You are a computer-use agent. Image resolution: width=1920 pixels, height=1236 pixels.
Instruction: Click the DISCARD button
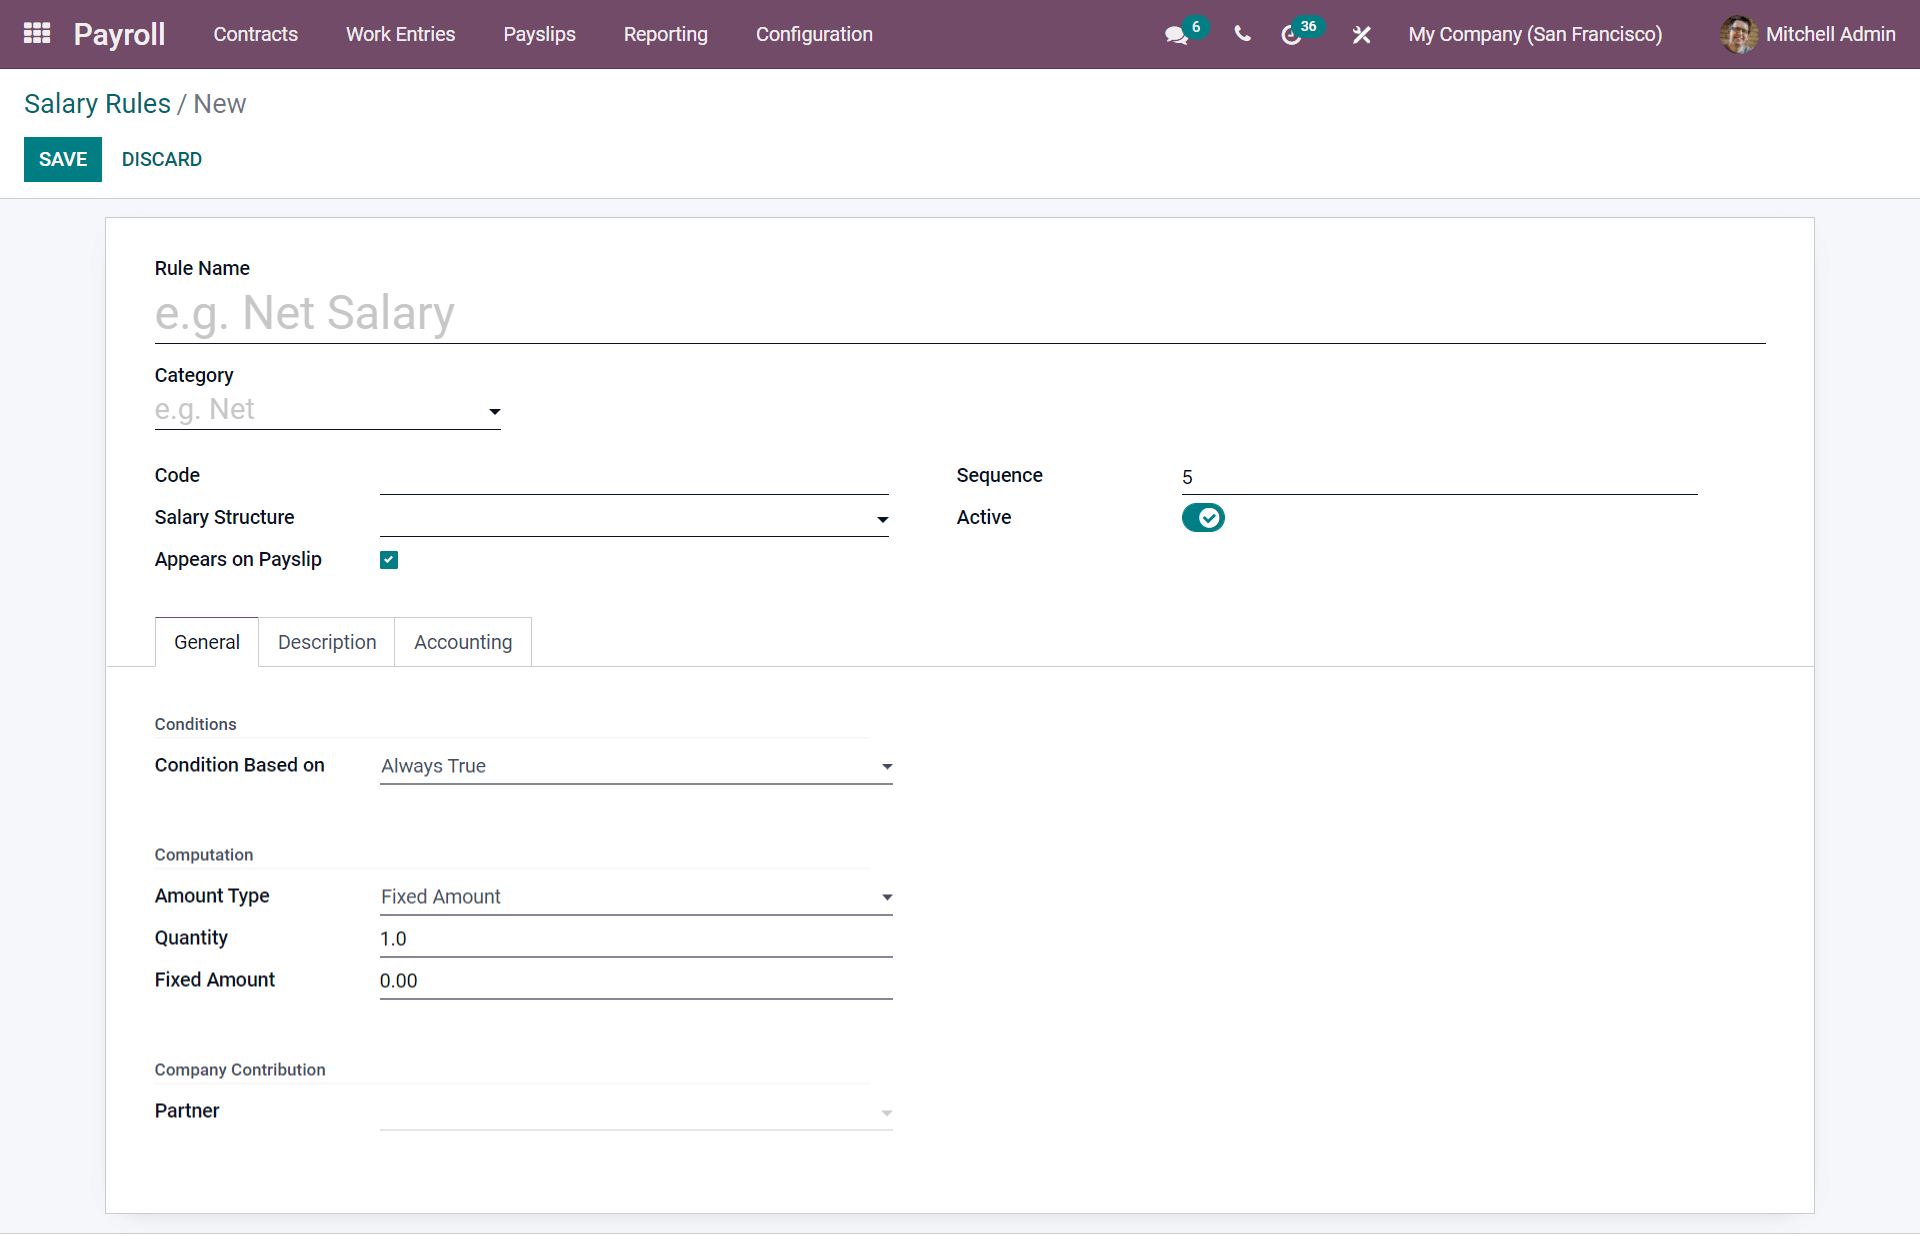[x=161, y=158]
